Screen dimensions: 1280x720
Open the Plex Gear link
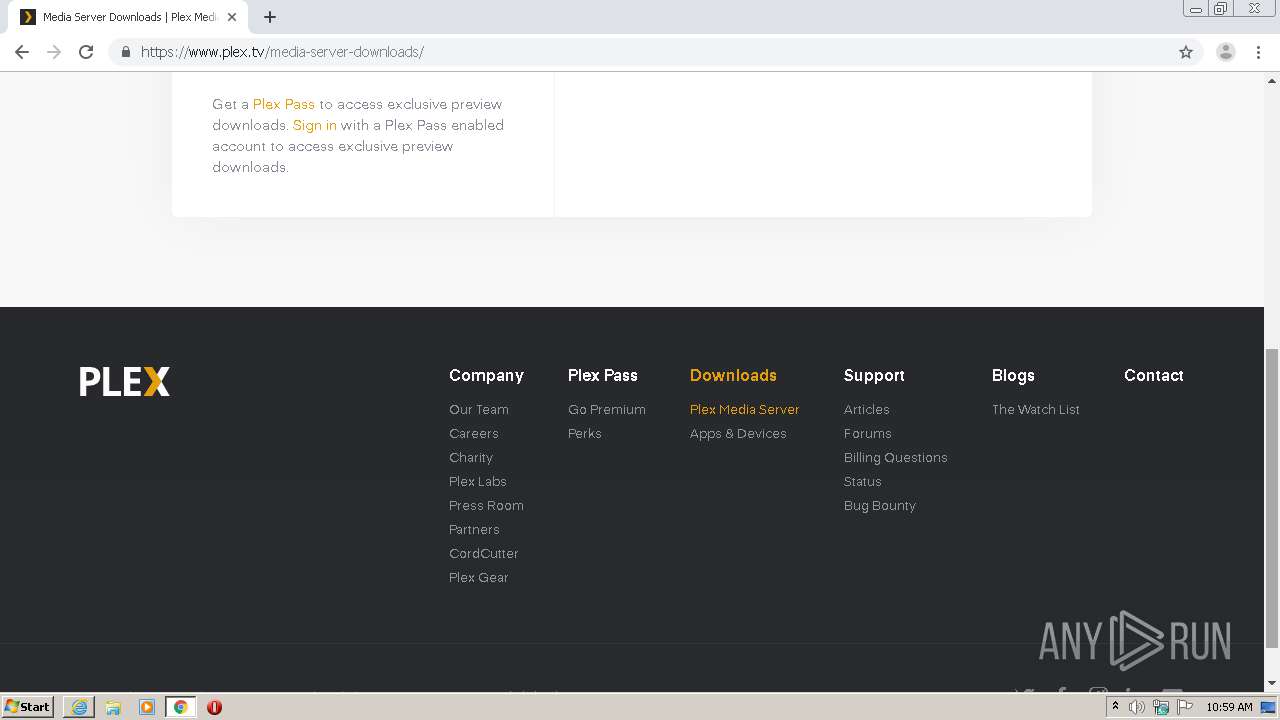click(479, 577)
